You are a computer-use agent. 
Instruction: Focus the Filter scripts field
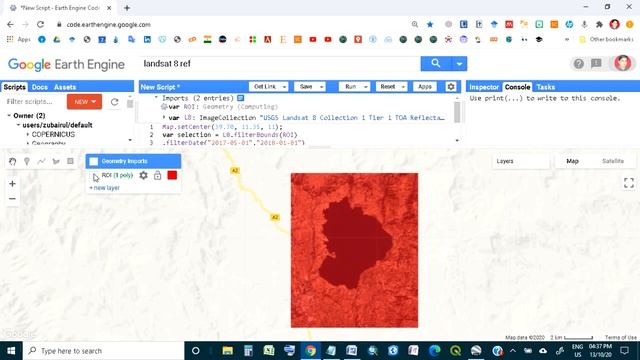(x=34, y=102)
